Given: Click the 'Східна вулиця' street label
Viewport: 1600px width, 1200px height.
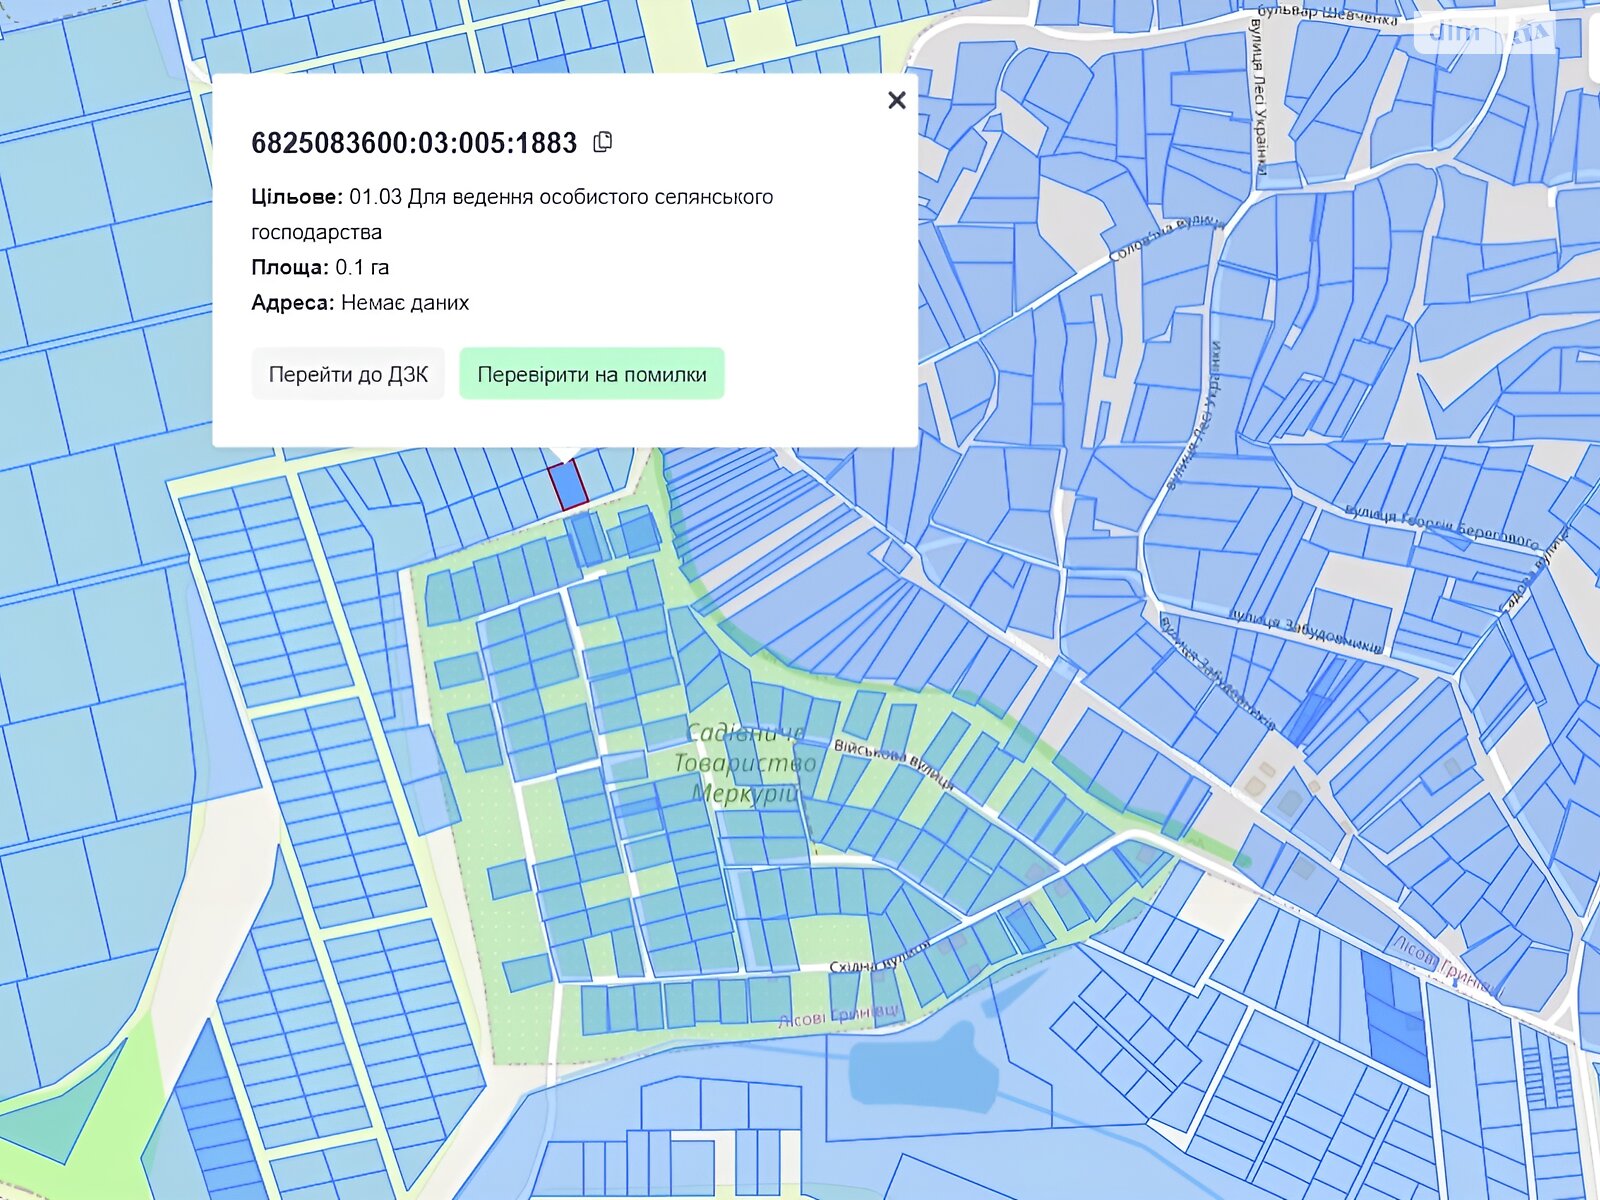Looking at the screenshot, I should 880,958.
